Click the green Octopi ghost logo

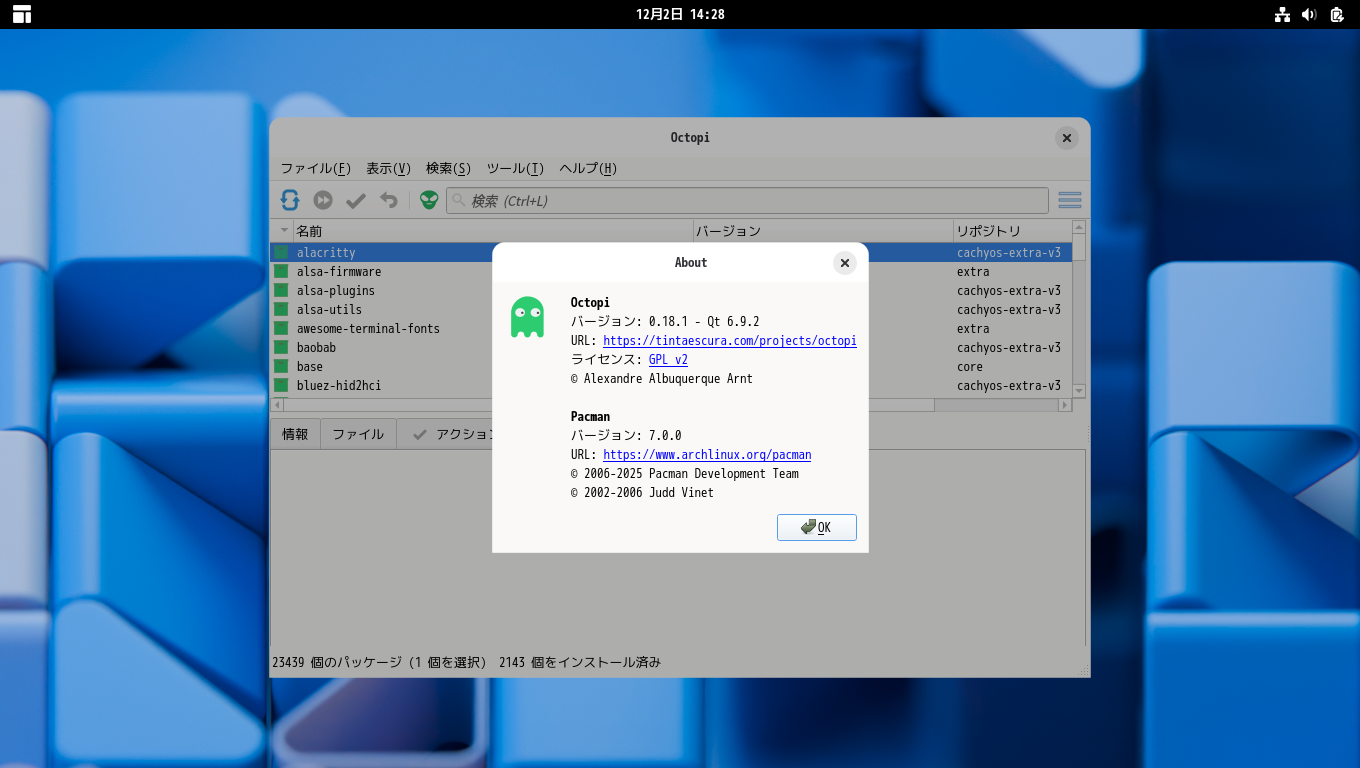pos(527,317)
